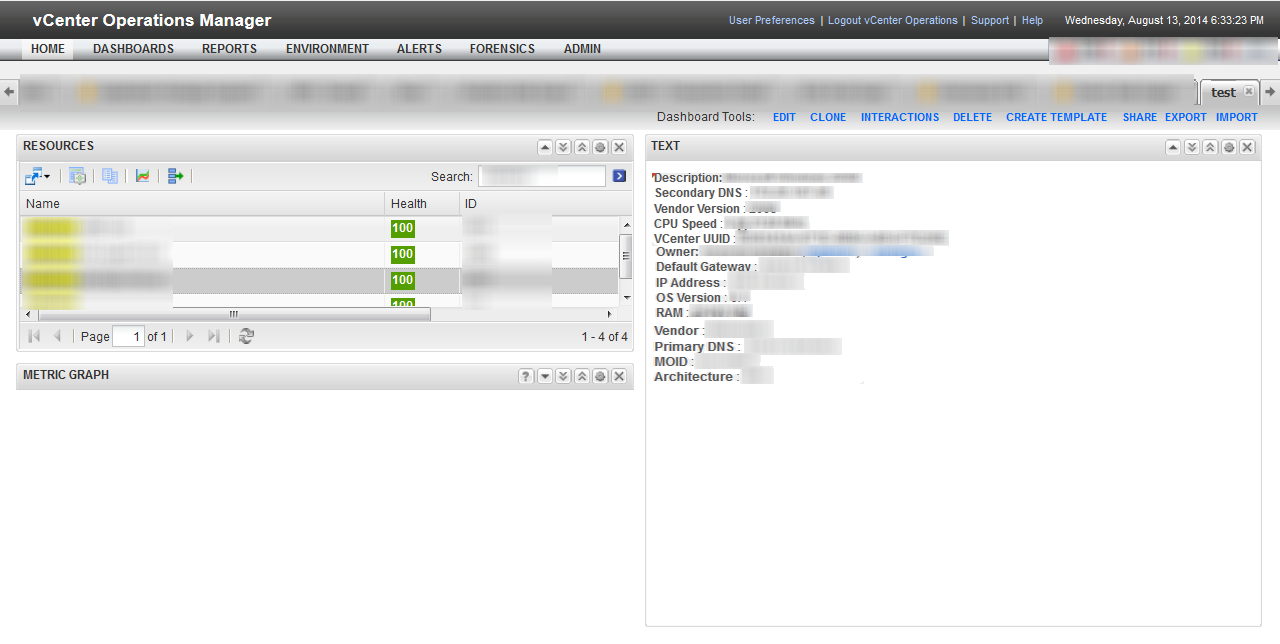Select the edit resource icon in Resources toolbar

(x=78, y=176)
